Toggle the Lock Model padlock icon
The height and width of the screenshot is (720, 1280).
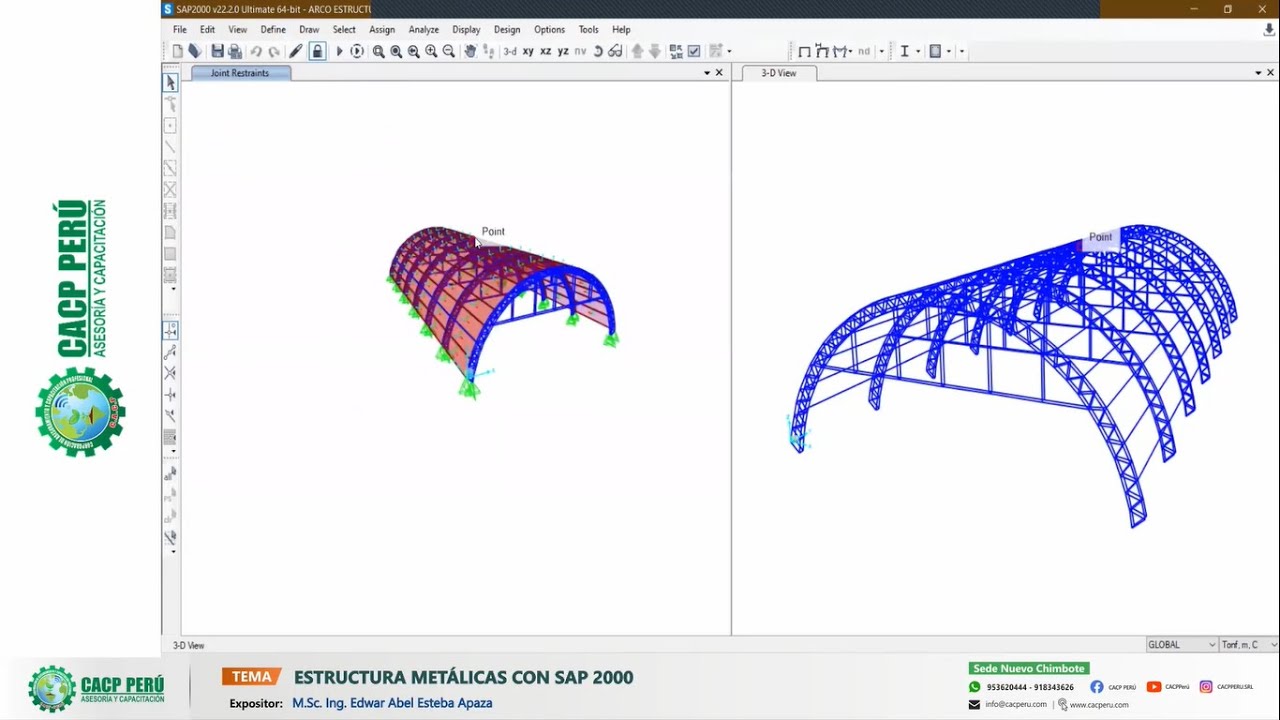coord(317,51)
